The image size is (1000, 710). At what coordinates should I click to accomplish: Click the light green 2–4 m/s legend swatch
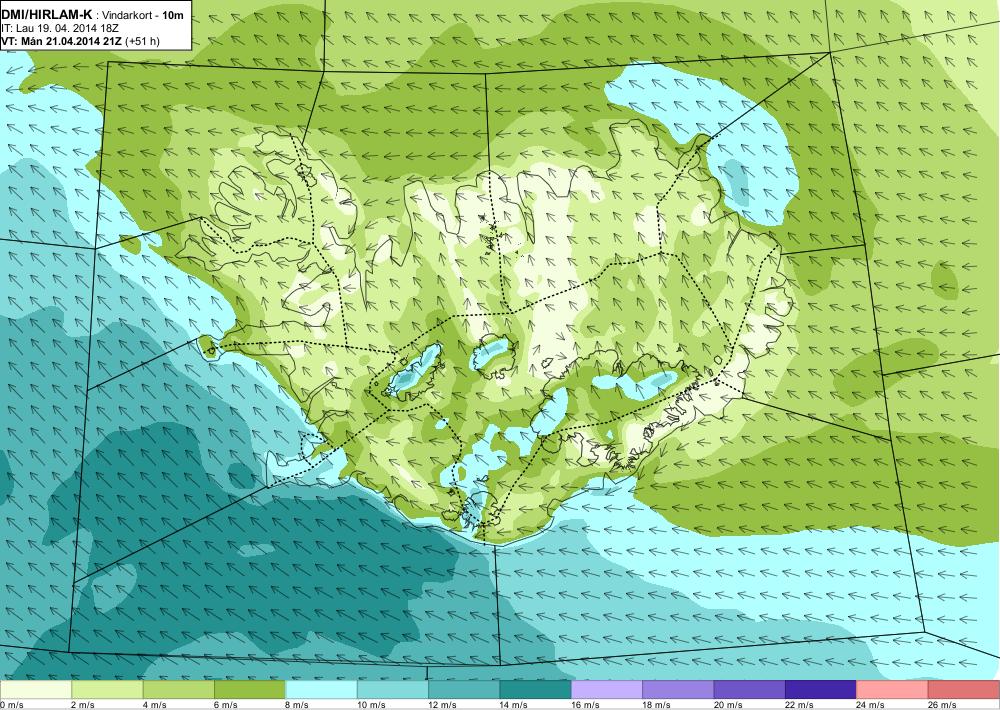click(107, 690)
